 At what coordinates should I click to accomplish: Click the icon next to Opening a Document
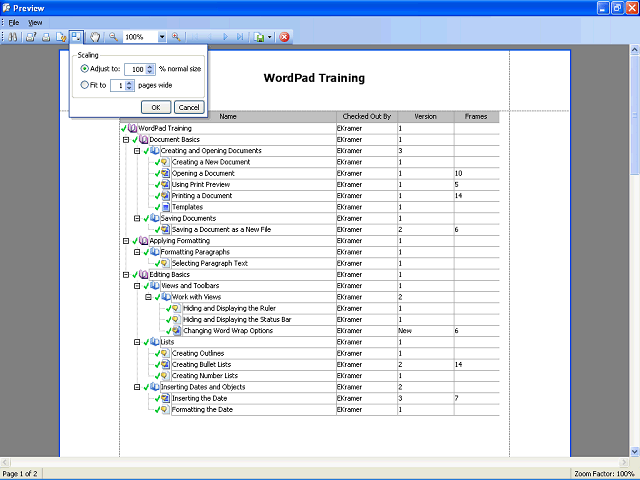coord(165,173)
